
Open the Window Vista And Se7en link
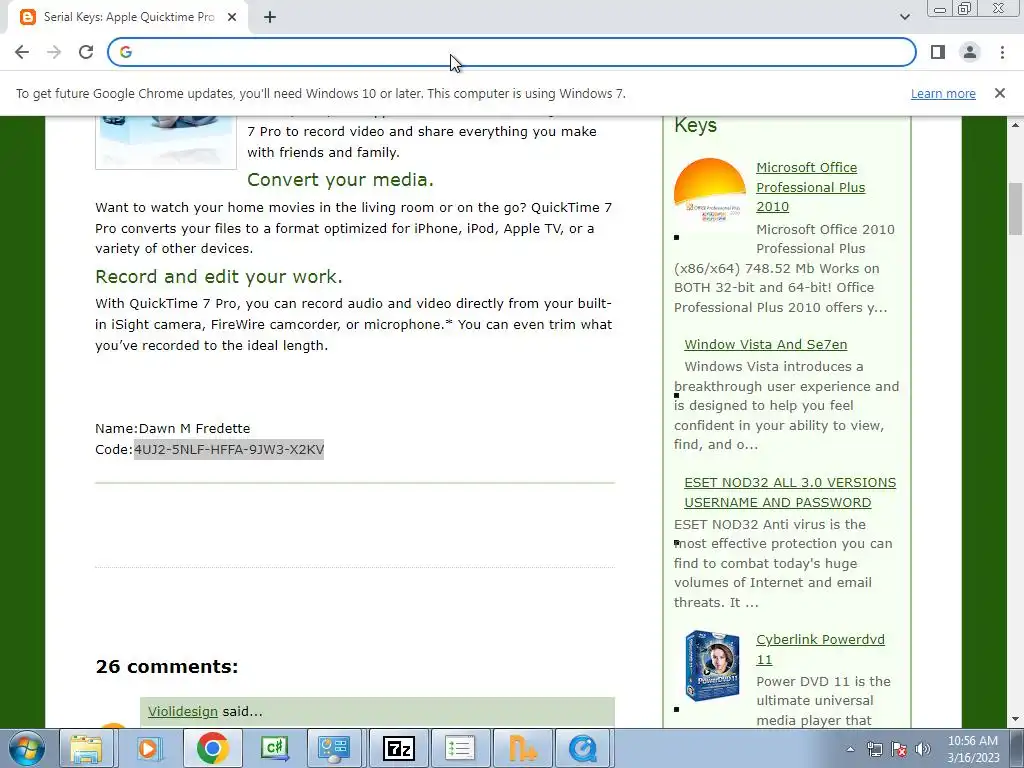[765, 344]
